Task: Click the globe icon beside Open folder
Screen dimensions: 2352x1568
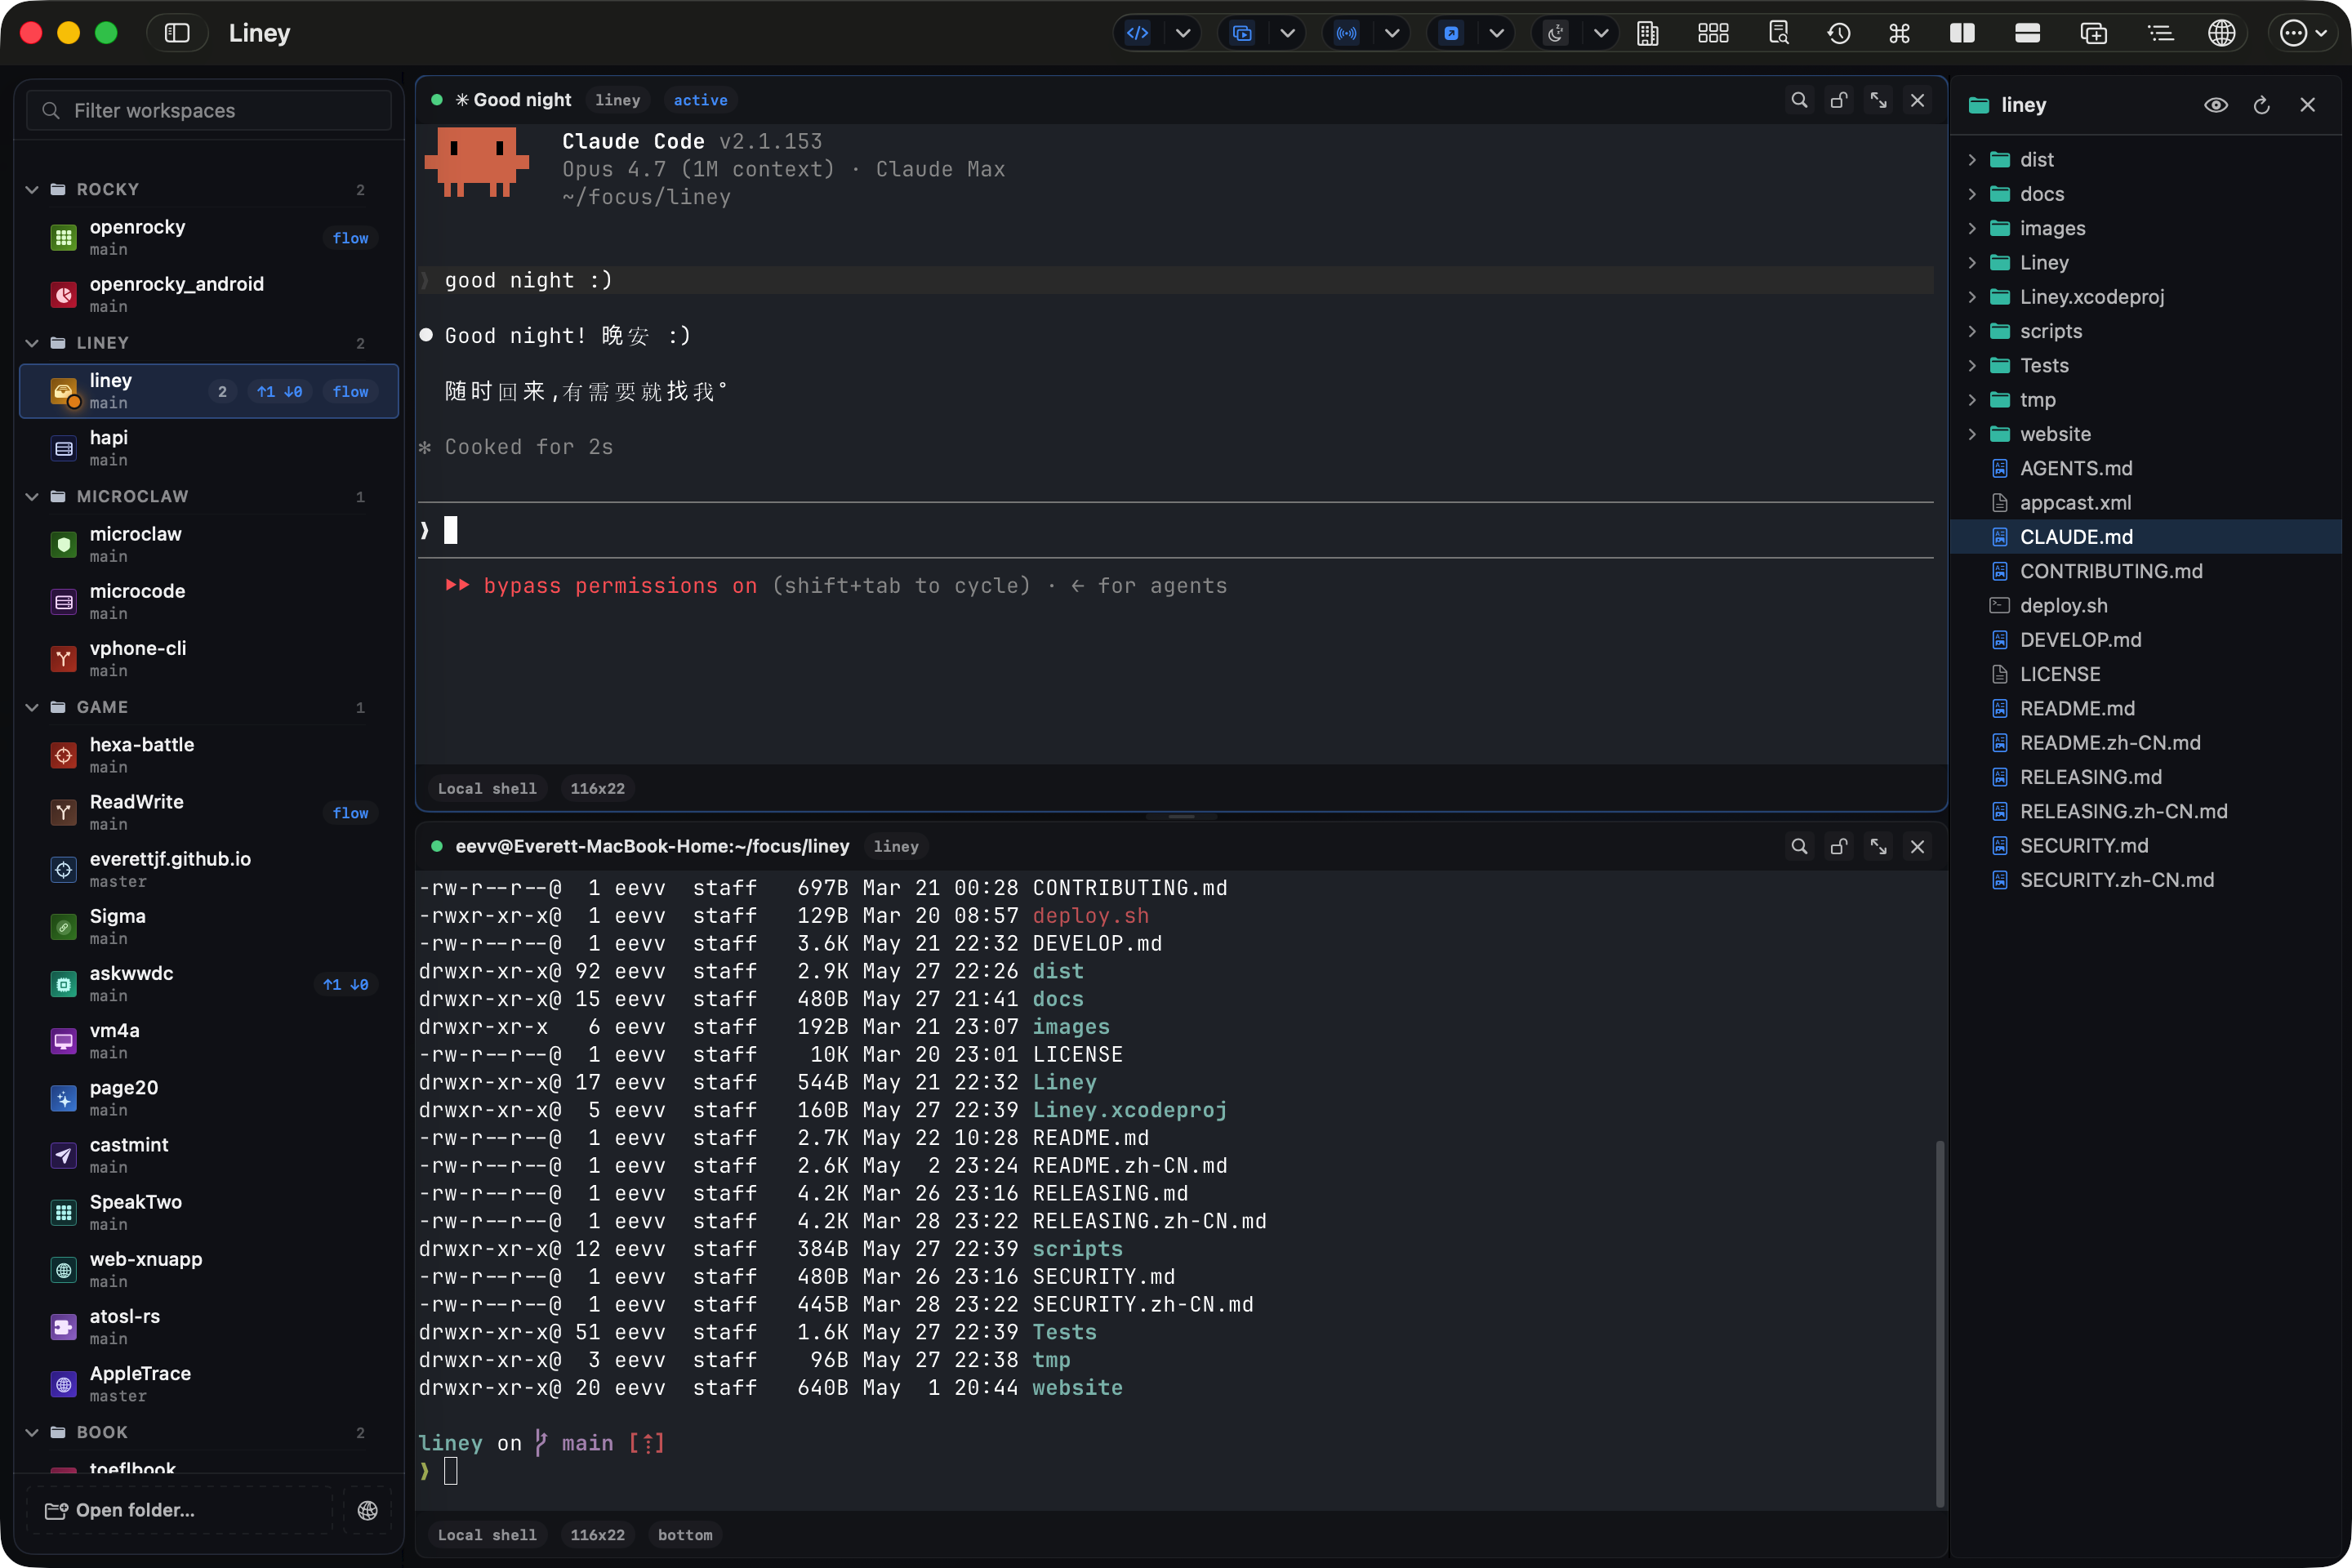Action: [368, 1510]
